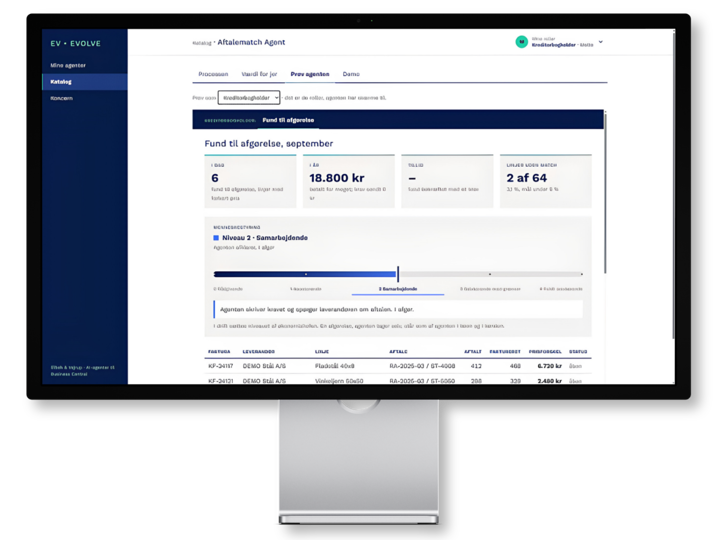720x540 pixels.
Task: Click the Prisforskel column header
Action: 545,352
